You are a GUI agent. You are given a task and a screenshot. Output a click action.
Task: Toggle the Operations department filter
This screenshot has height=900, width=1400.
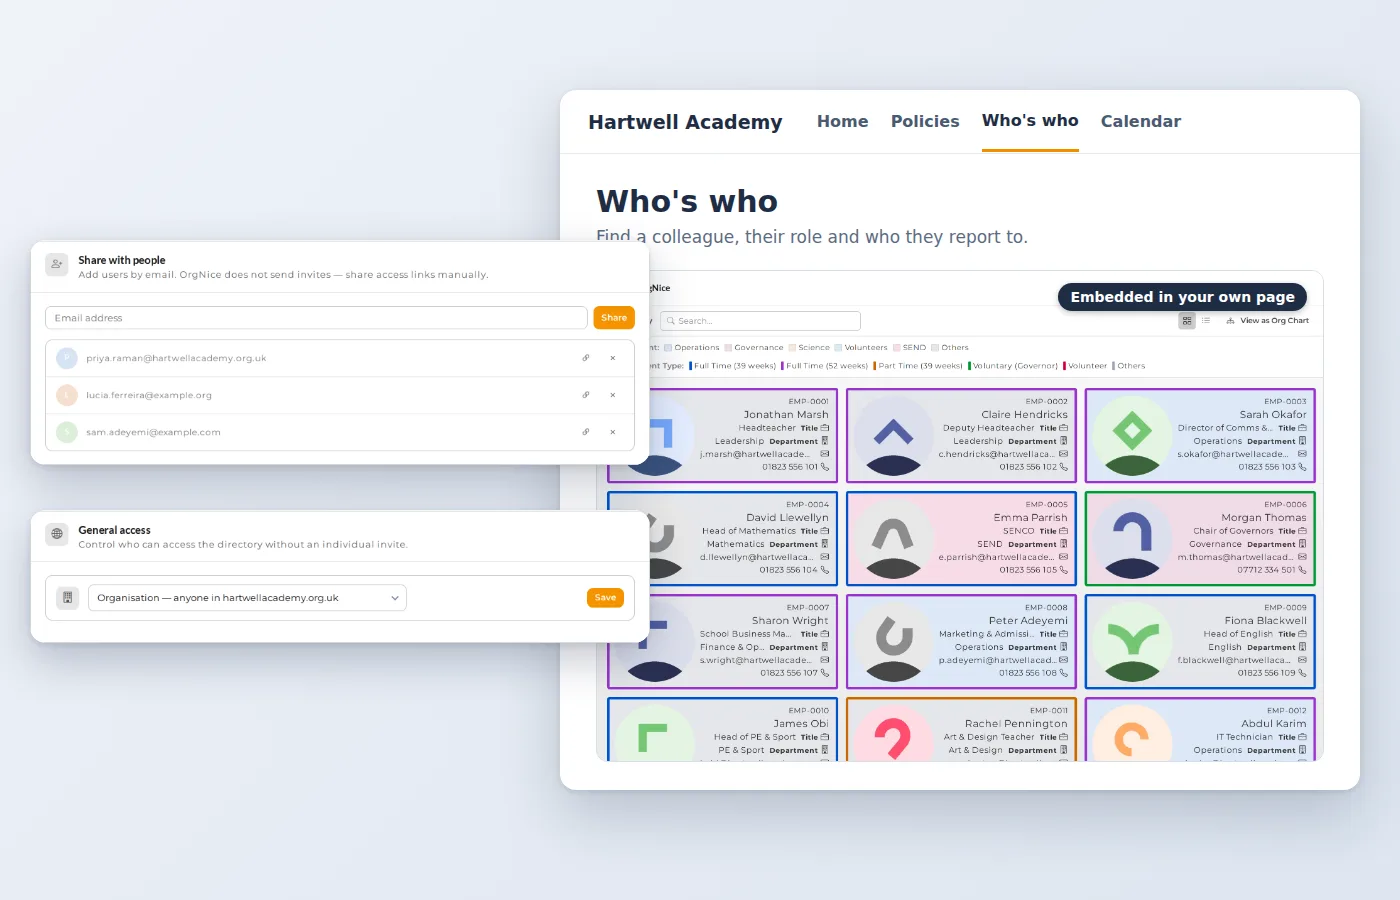(691, 348)
